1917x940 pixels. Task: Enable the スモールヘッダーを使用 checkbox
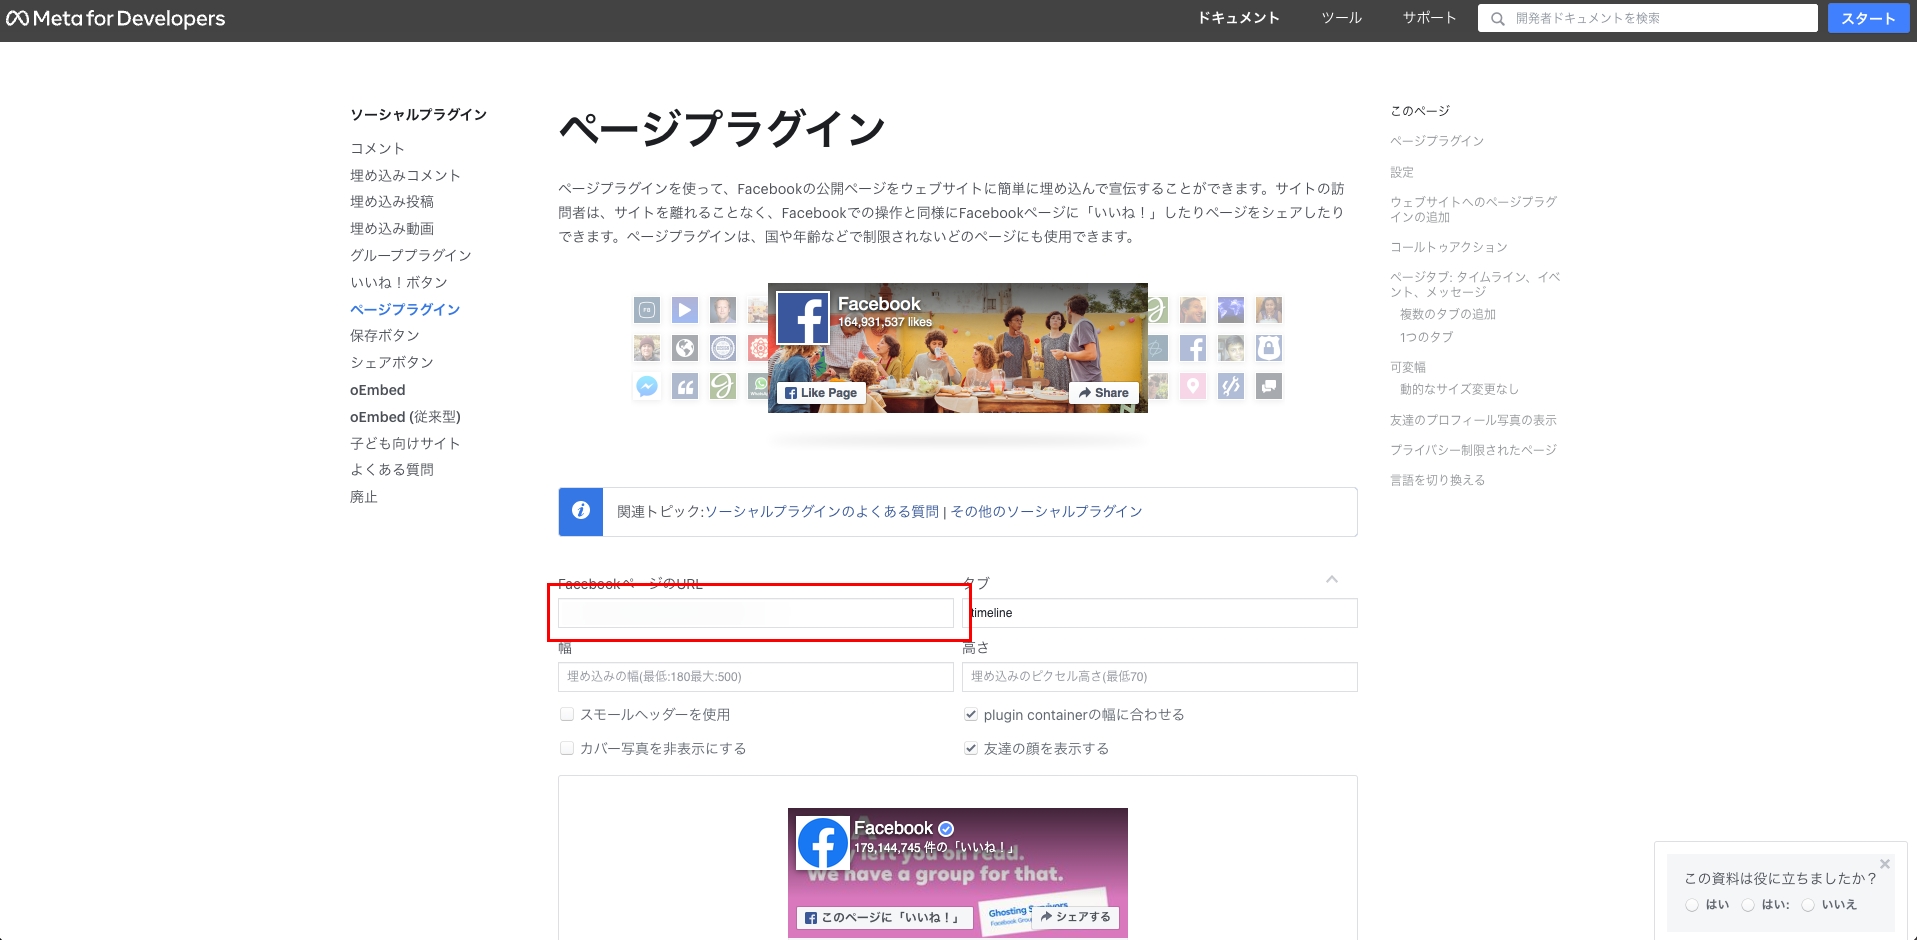point(567,714)
